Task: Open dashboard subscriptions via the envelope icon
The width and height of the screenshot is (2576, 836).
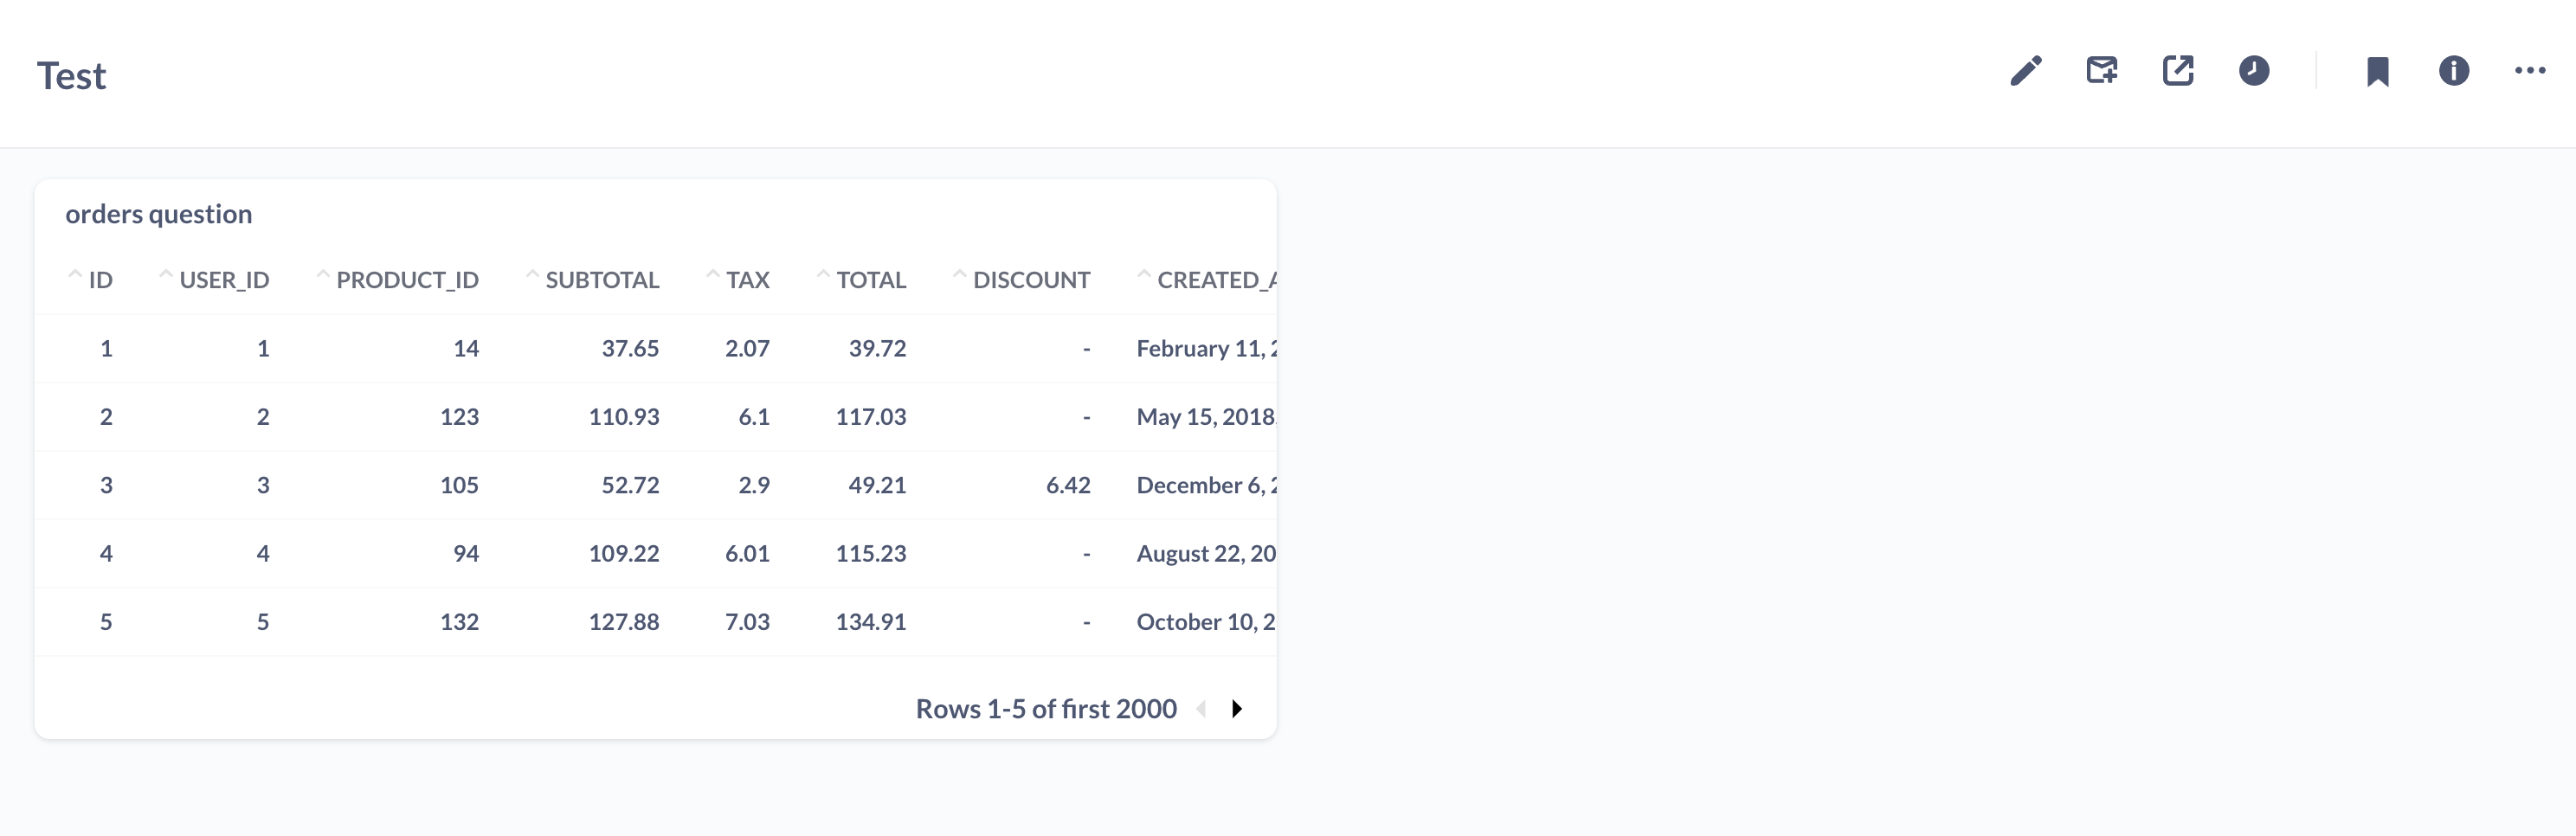Action: click(x=2100, y=70)
